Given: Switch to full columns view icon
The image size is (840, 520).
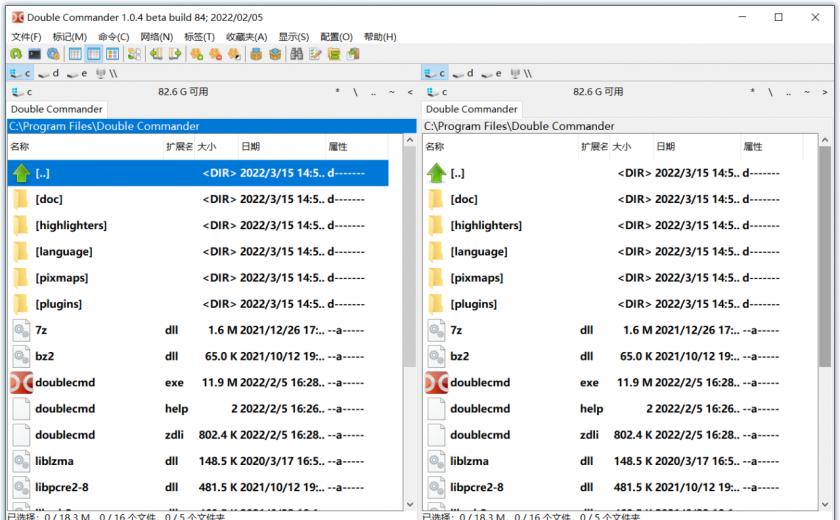Looking at the screenshot, I should [x=94, y=54].
